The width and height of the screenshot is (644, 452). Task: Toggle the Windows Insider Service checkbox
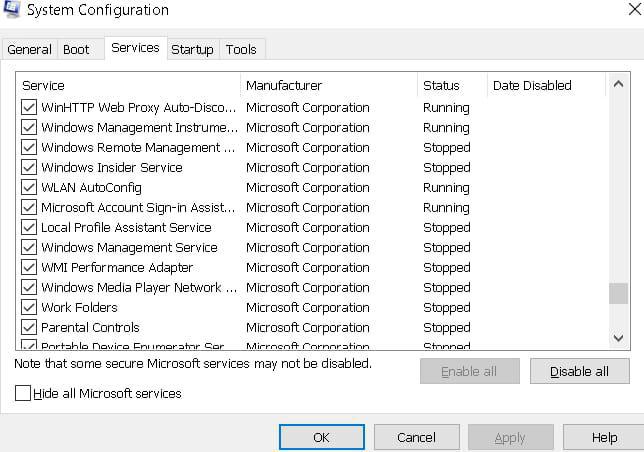pos(29,168)
